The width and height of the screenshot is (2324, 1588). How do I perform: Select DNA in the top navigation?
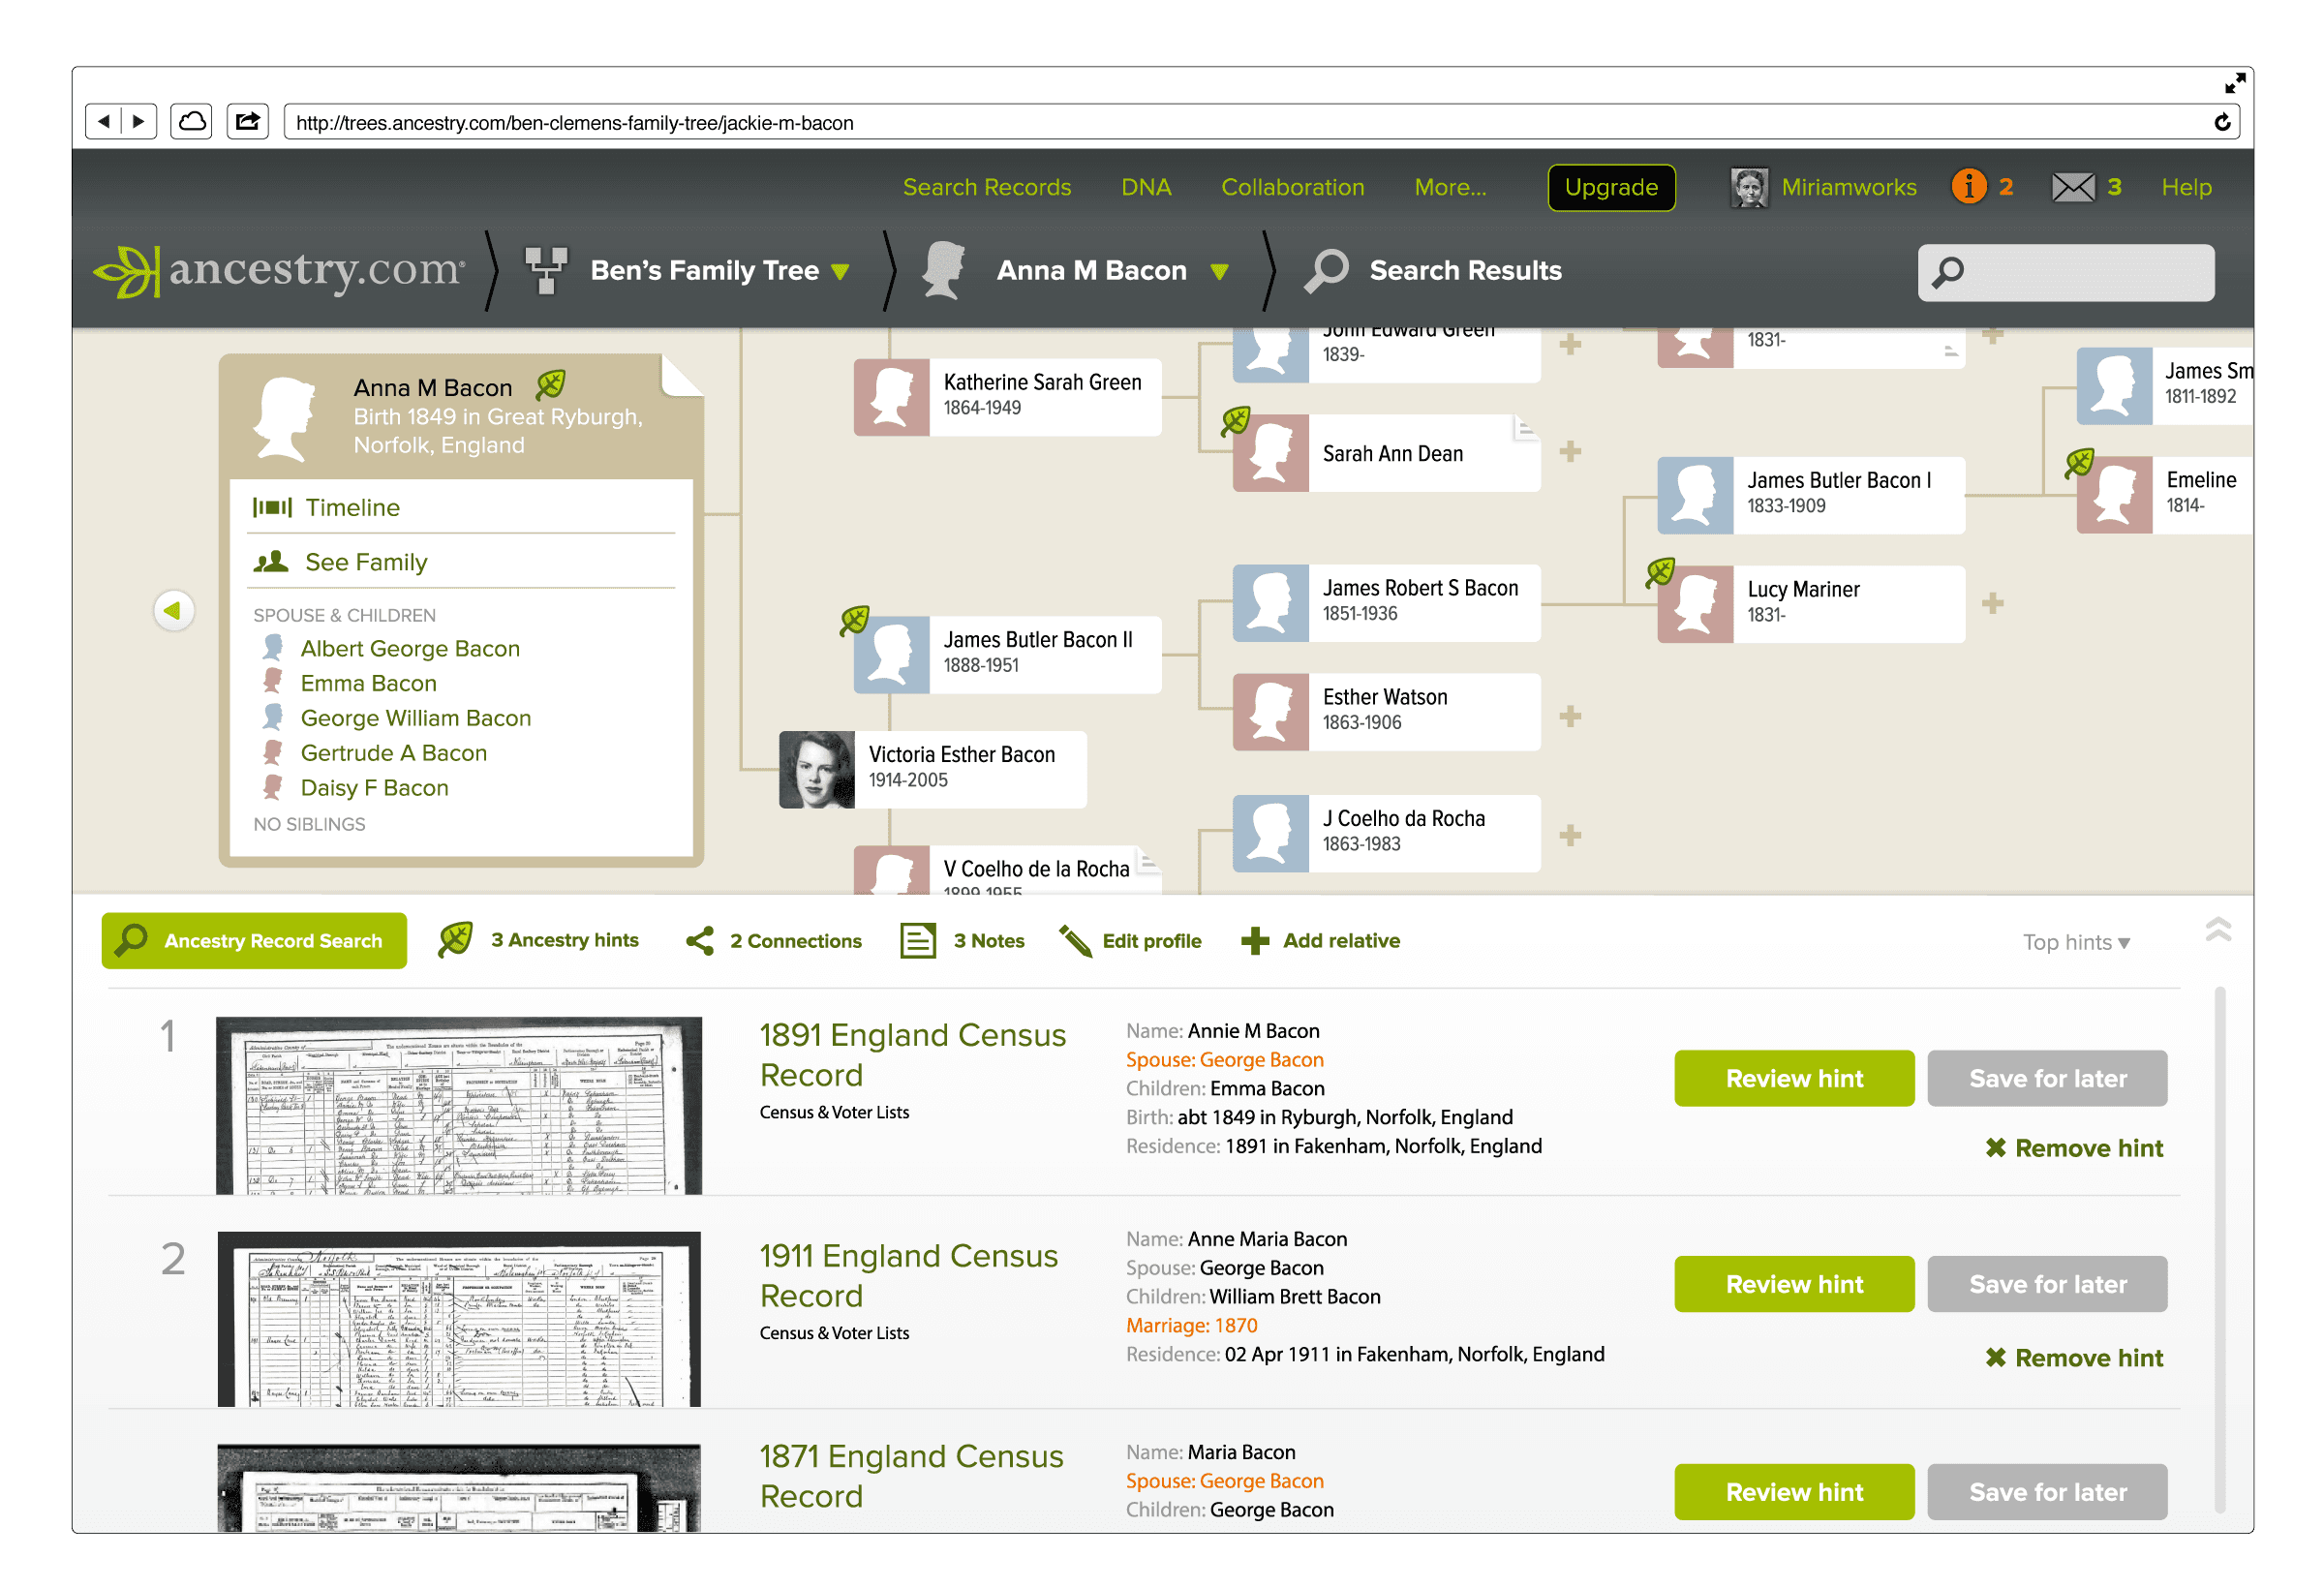coord(1146,187)
